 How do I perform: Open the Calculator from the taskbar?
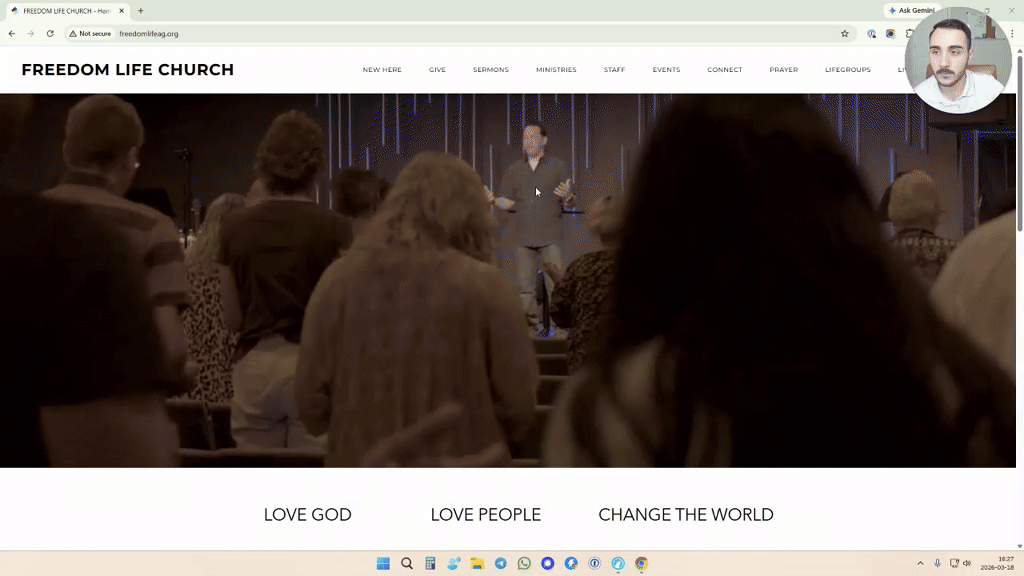[x=430, y=564]
